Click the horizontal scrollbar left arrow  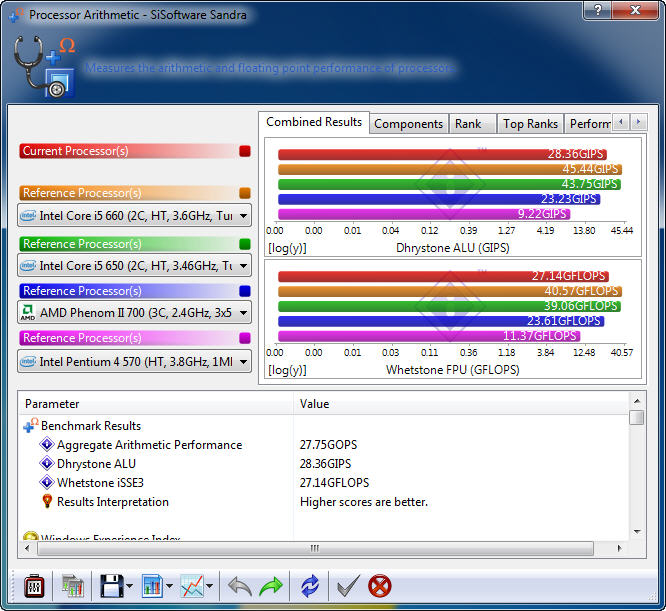[28, 548]
